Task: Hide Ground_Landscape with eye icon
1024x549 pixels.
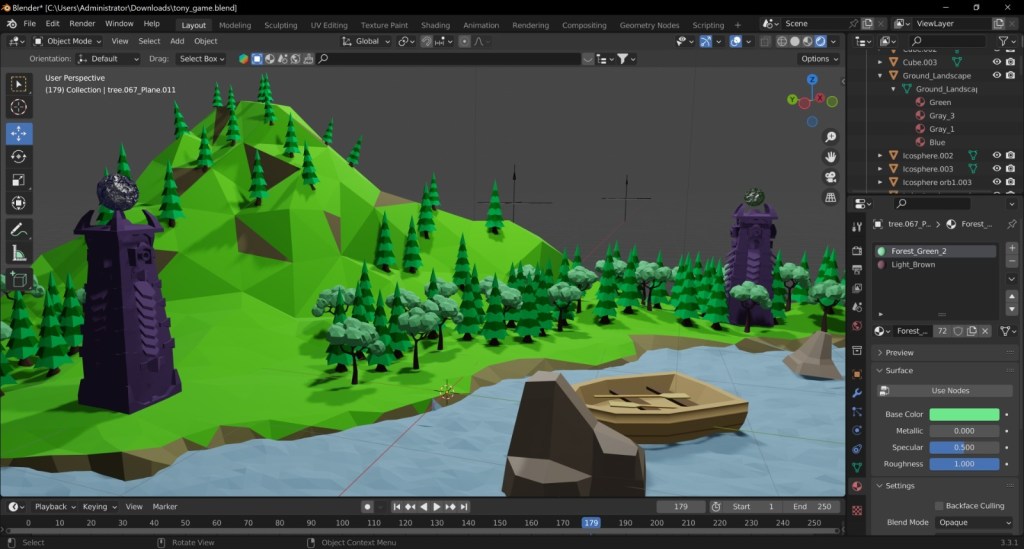Action: (996, 75)
